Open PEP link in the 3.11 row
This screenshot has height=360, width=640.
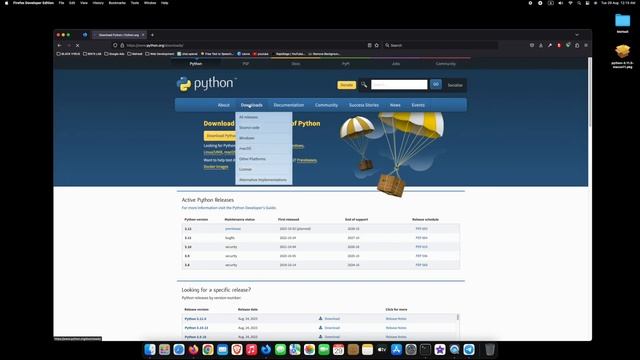point(421,238)
